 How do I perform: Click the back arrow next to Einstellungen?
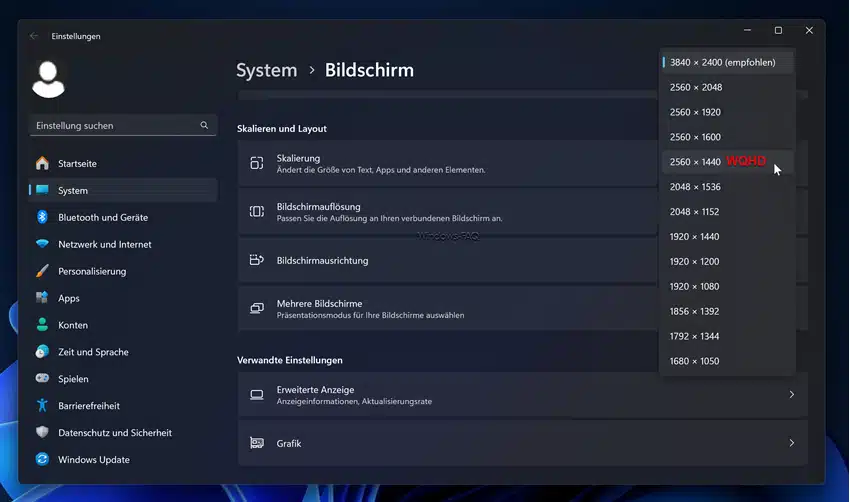tap(34, 36)
